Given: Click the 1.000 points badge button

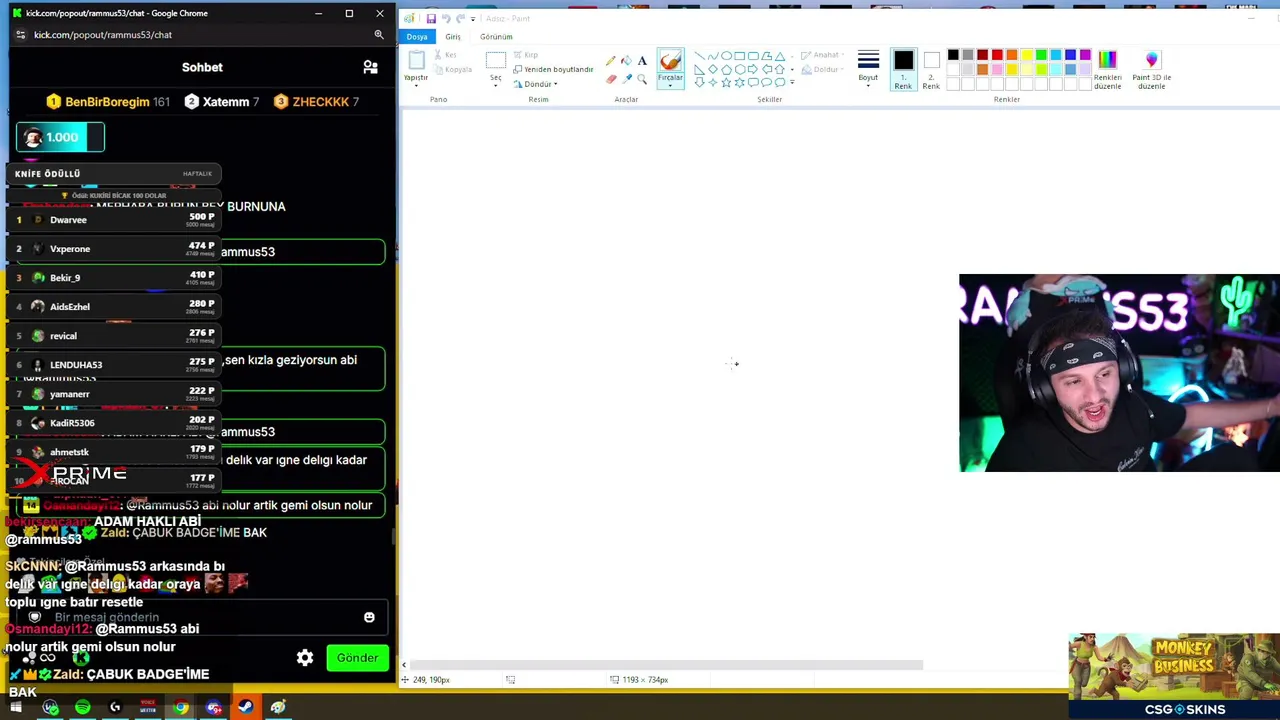Looking at the screenshot, I should click(60, 137).
